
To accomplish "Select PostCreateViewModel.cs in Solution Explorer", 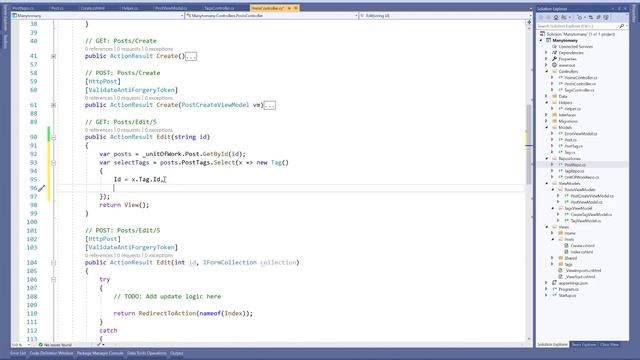I will (592, 196).
